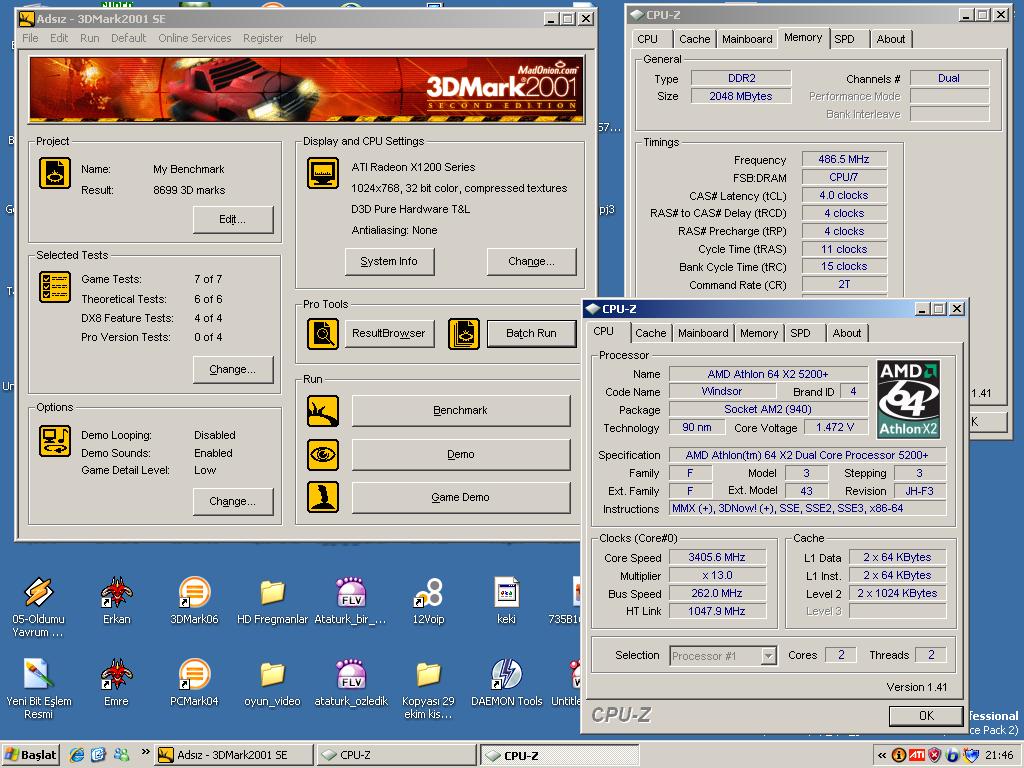This screenshot has height=768, width=1024.
Task: Select the Emre desktop icon
Action: (x=117, y=675)
